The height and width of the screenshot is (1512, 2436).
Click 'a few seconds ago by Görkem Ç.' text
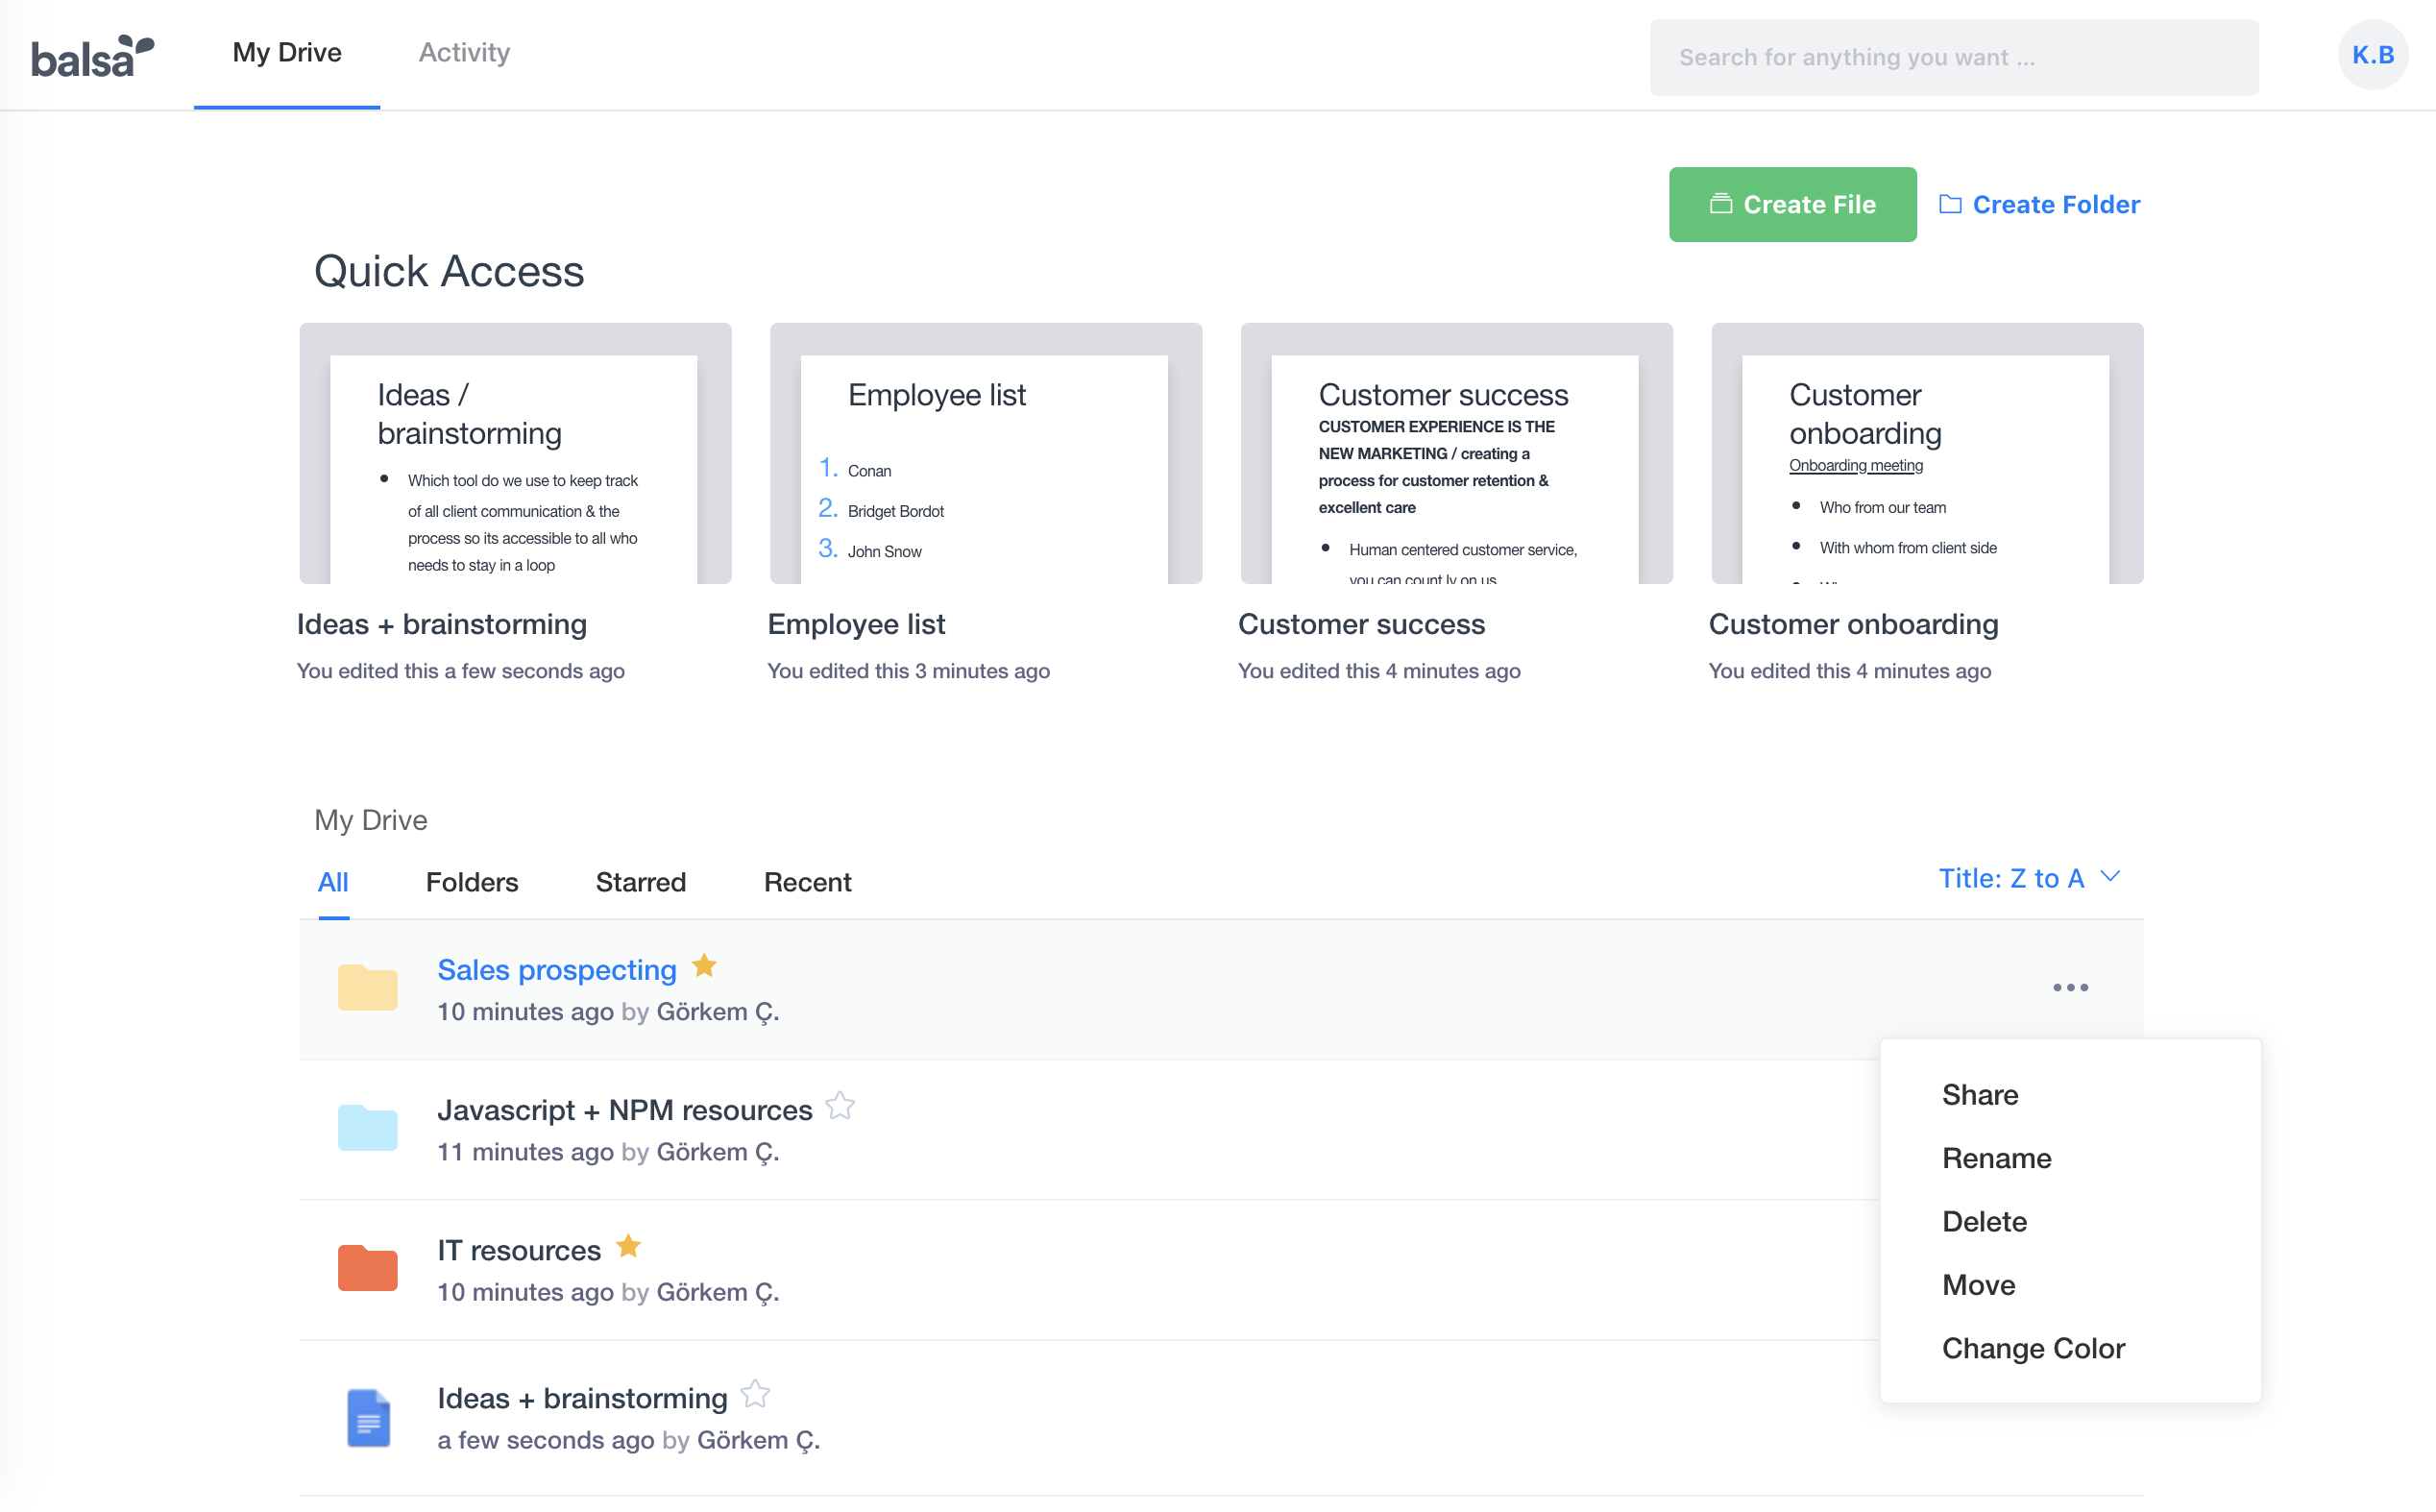pyautogui.click(x=628, y=1440)
